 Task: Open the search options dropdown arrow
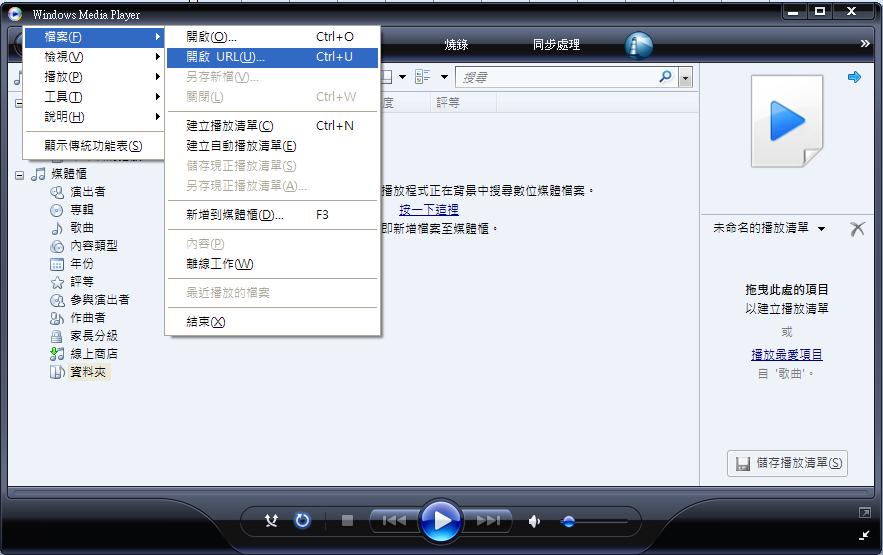pyautogui.click(x=685, y=77)
